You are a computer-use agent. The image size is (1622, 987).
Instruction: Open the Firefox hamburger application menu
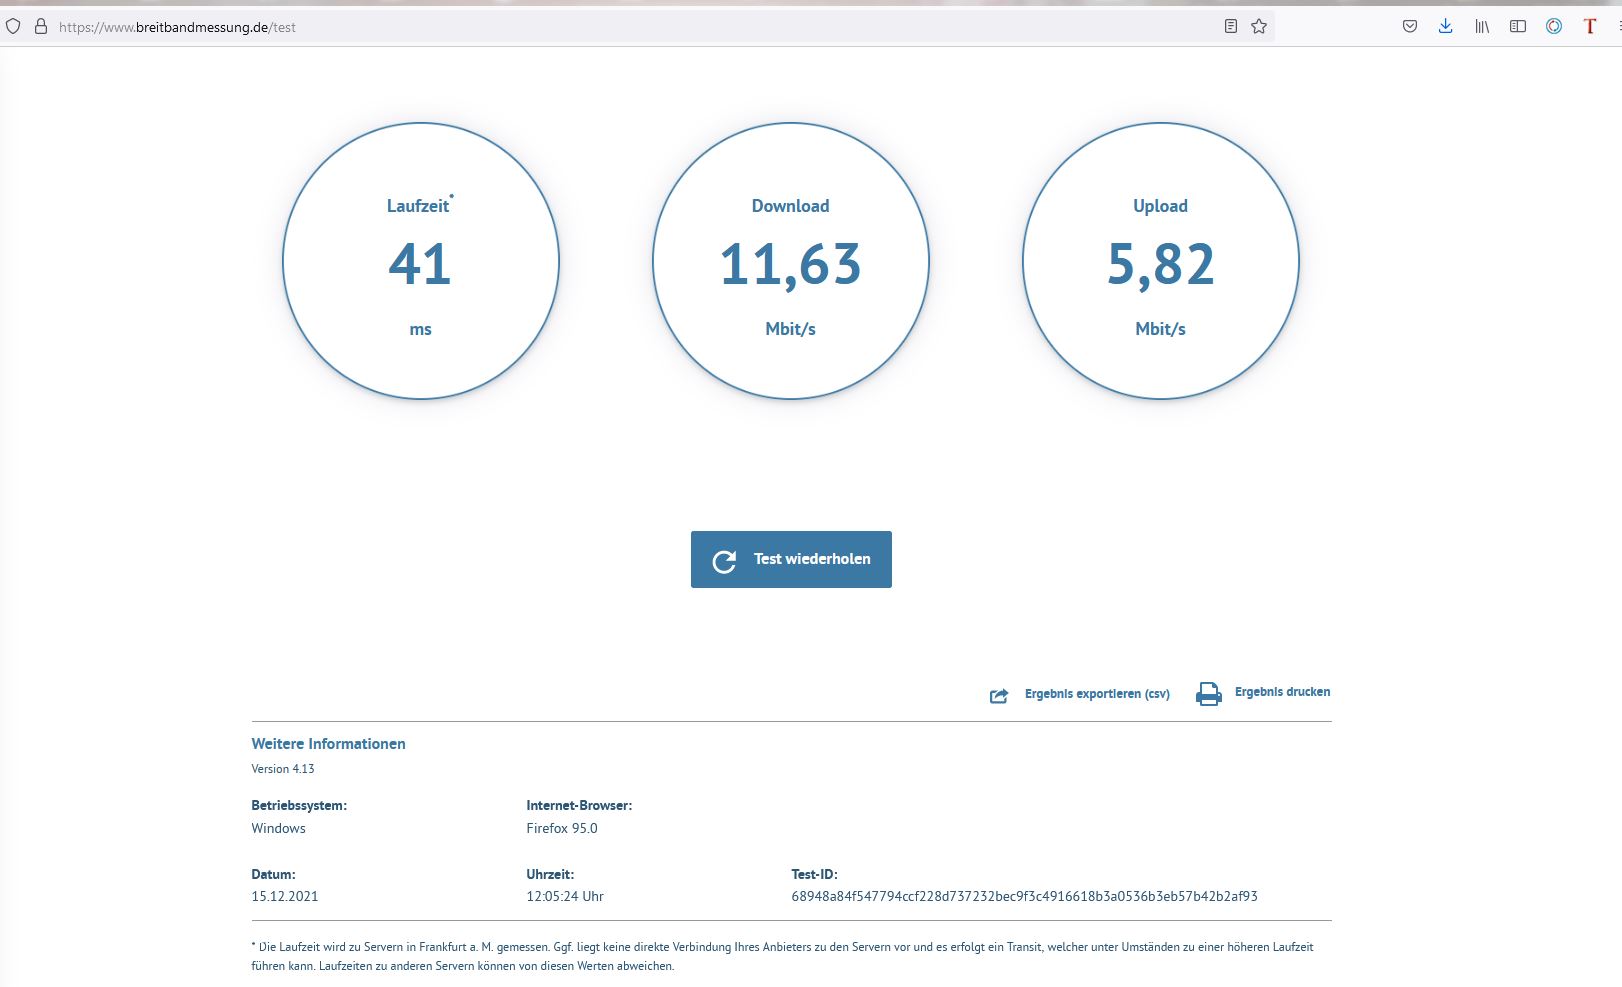click(1619, 27)
